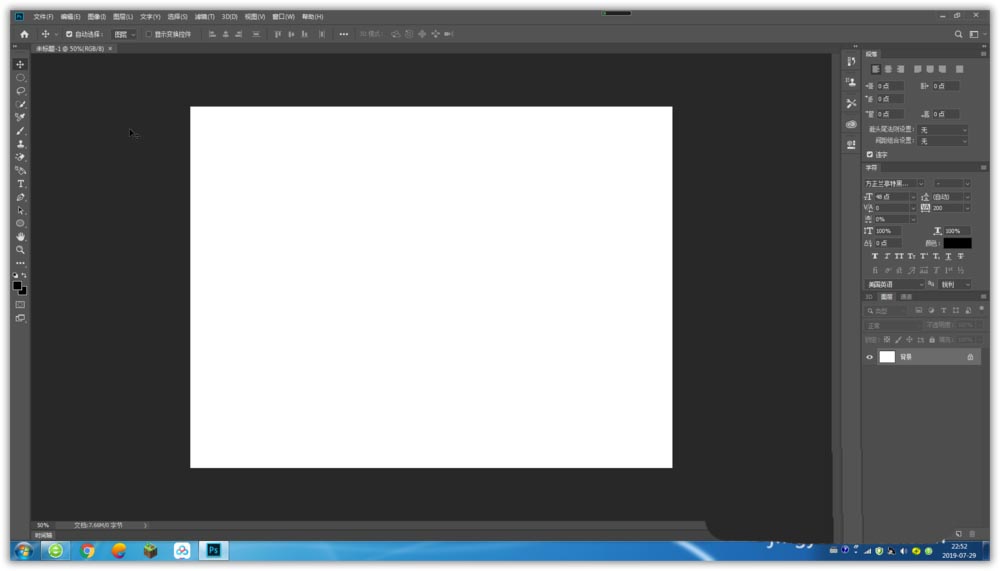Select the Eraser tool

20,157
